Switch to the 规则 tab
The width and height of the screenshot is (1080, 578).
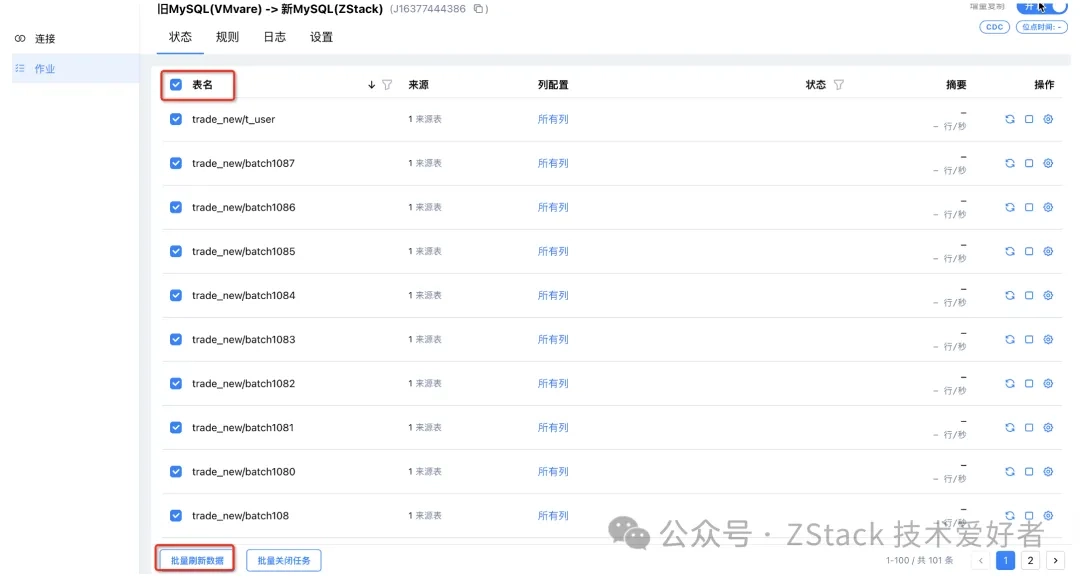[227, 37]
